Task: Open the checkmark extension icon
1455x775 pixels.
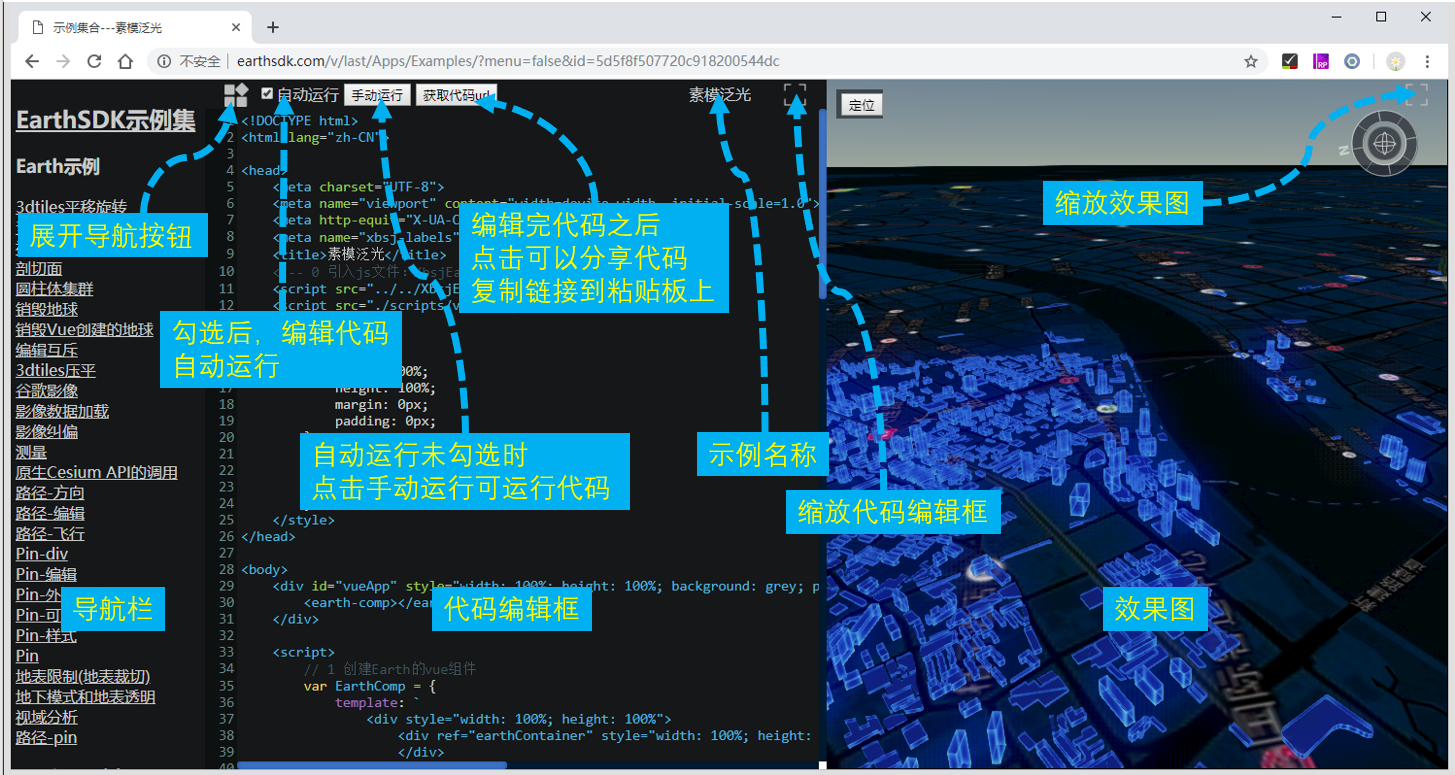Action: pos(1289,61)
